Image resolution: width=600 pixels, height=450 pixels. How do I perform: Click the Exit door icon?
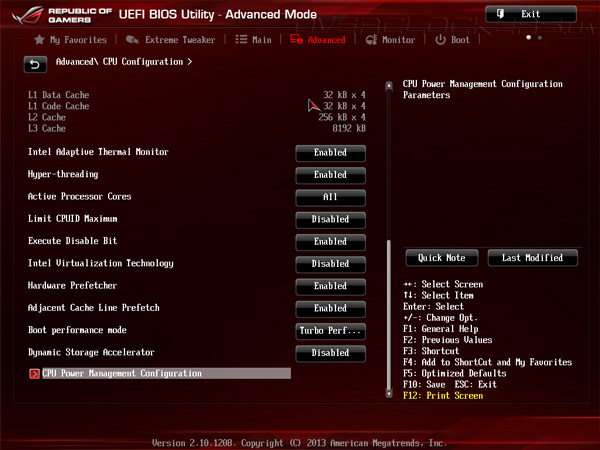pyautogui.click(x=500, y=14)
